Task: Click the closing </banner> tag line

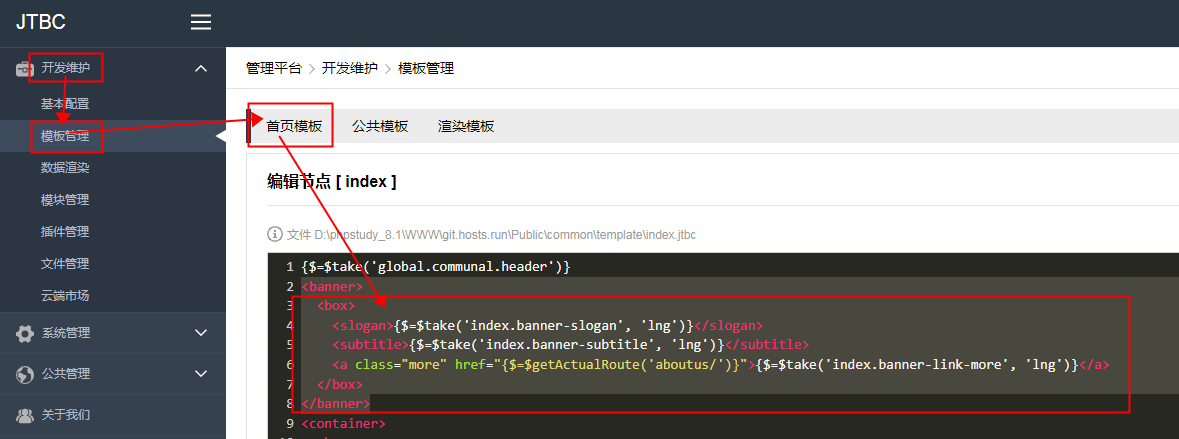Action: pyautogui.click(x=336, y=404)
